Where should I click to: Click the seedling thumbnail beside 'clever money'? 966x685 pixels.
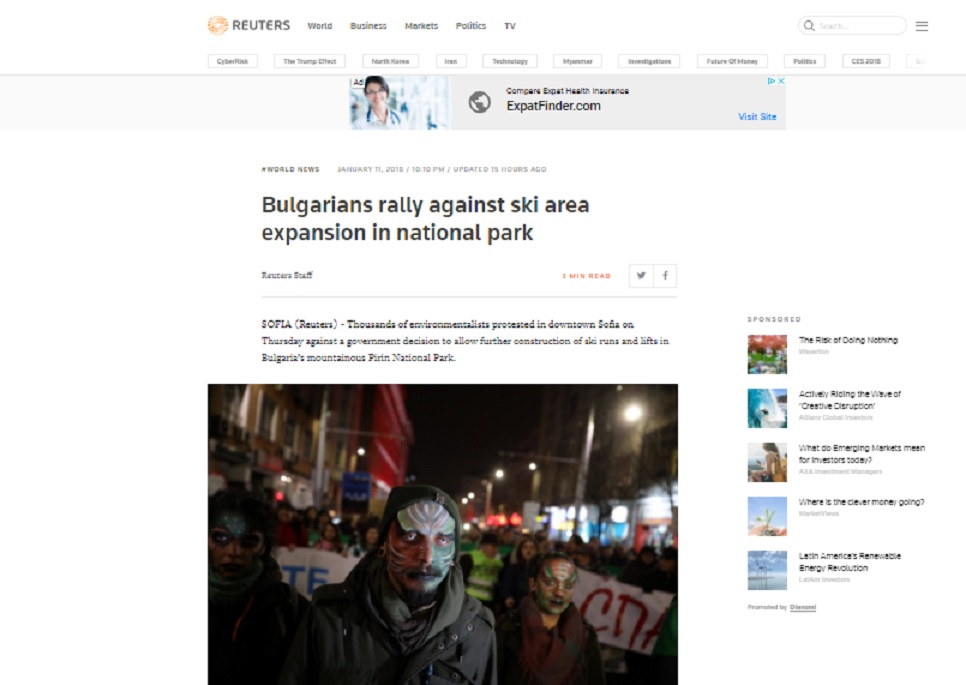point(767,516)
